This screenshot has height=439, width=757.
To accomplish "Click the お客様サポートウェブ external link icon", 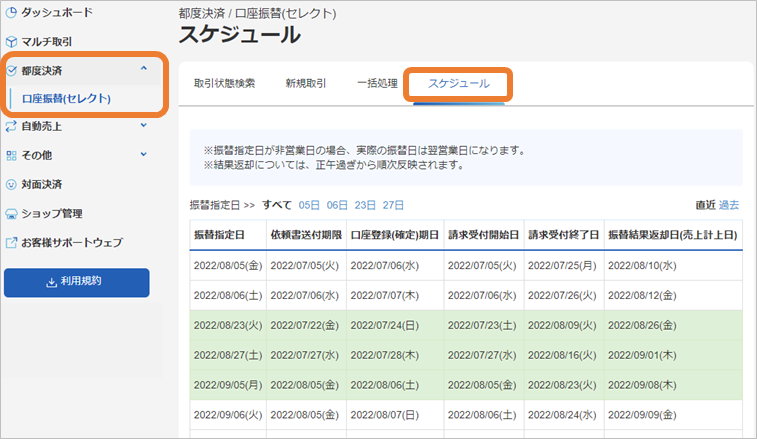I will tap(11, 242).
